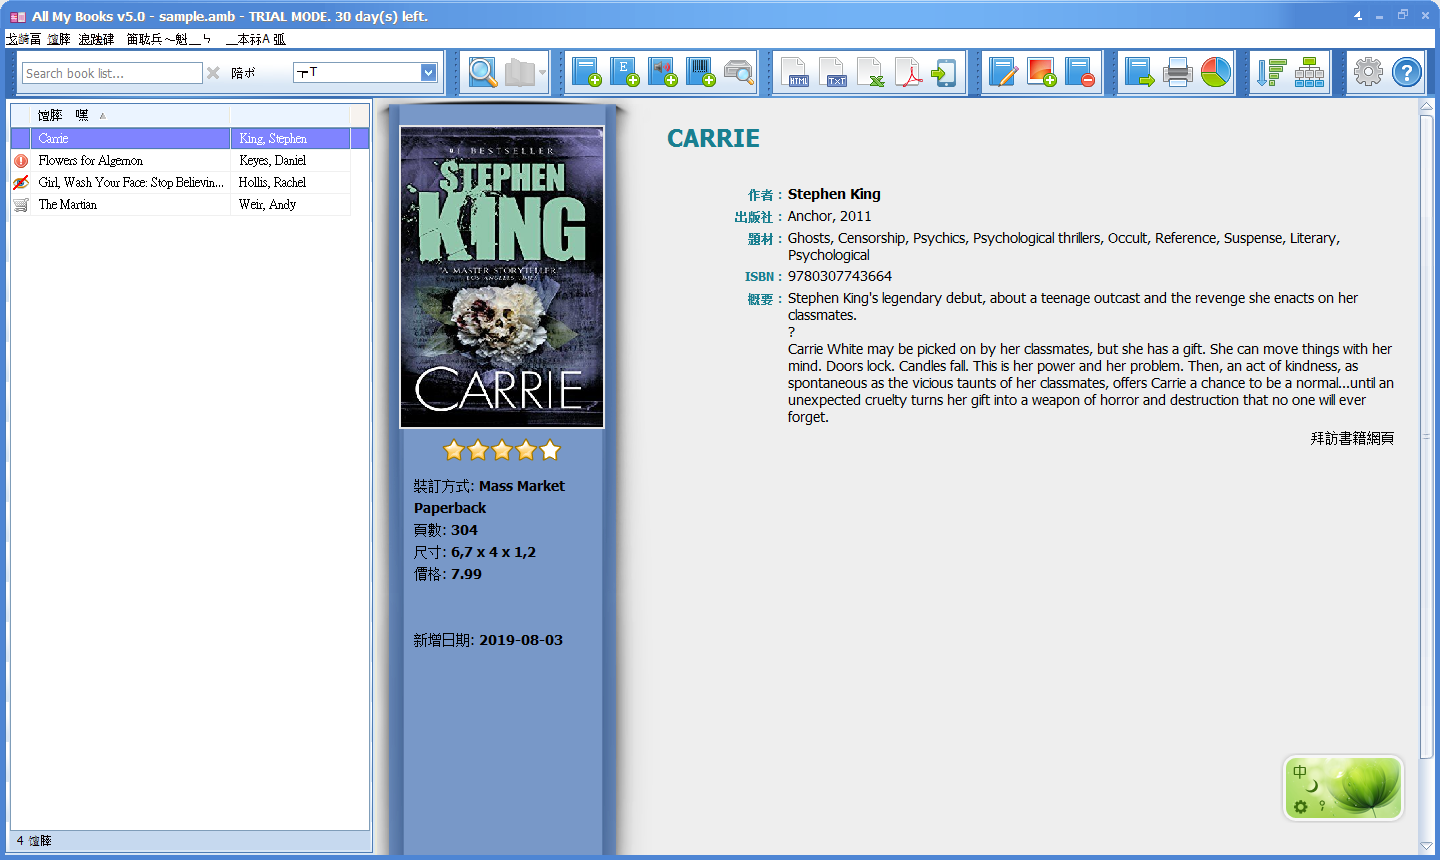The width and height of the screenshot is (1440, 860).
Task: Export to mobile device icon
Action: 945,72
